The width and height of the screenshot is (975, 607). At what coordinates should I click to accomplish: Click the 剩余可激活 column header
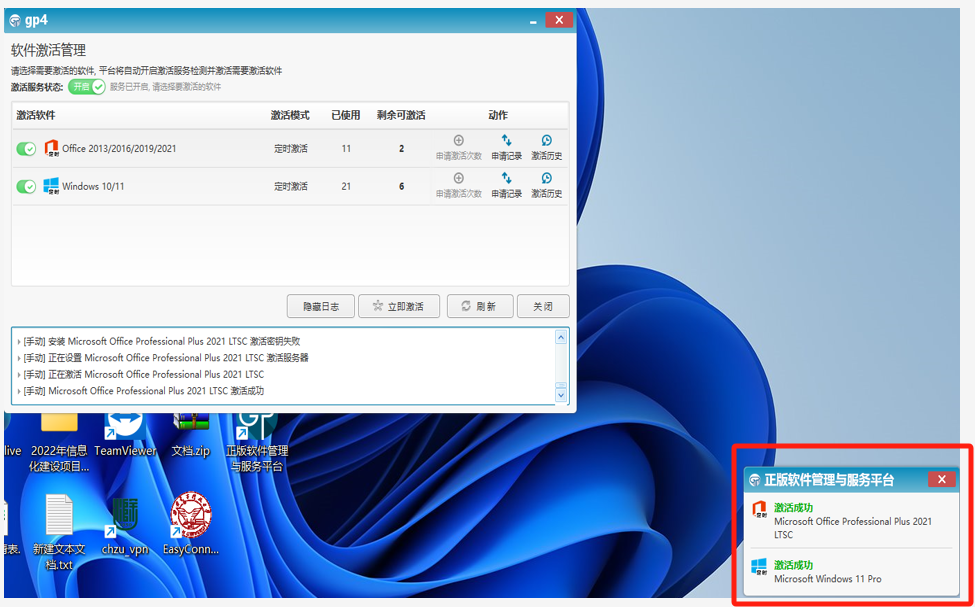click(x=401, y=115)
